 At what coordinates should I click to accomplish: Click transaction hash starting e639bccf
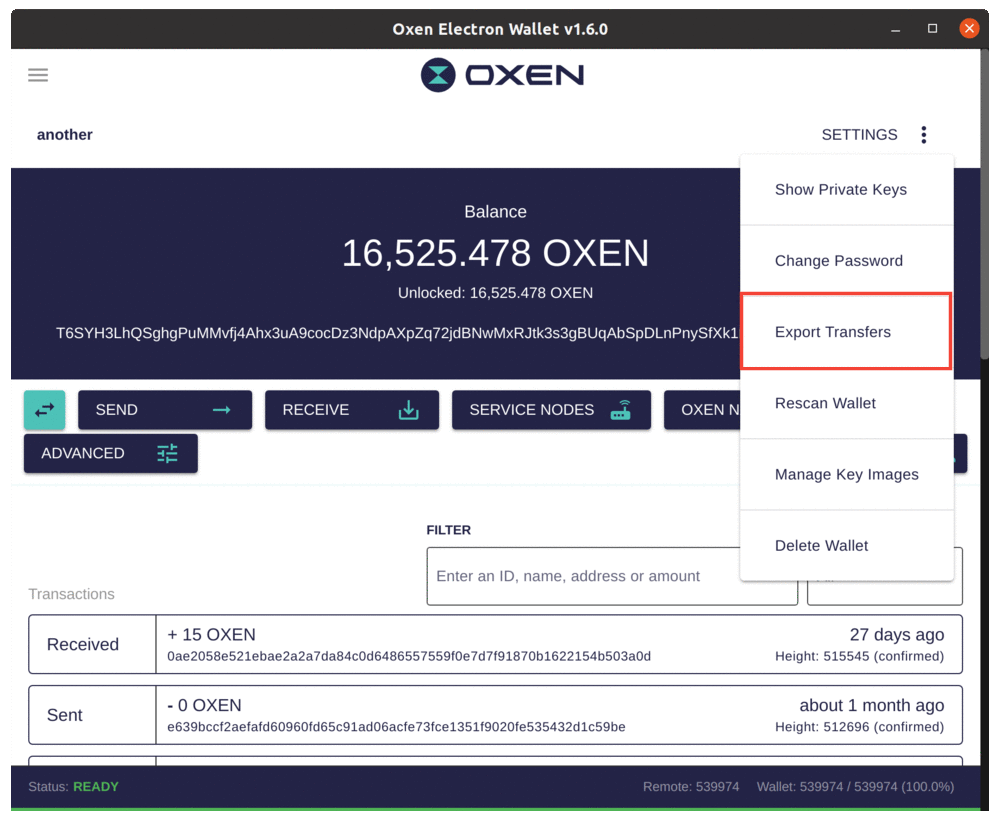pyautogui.click(x=396, y=727)
